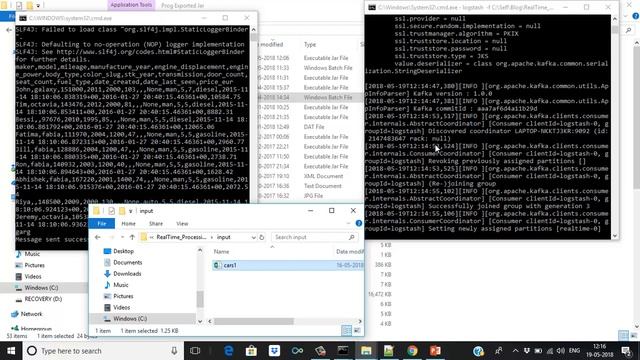640x360 pixels.
Task: Select Desktop in input window navigation pane
Action: coord(123,251)
